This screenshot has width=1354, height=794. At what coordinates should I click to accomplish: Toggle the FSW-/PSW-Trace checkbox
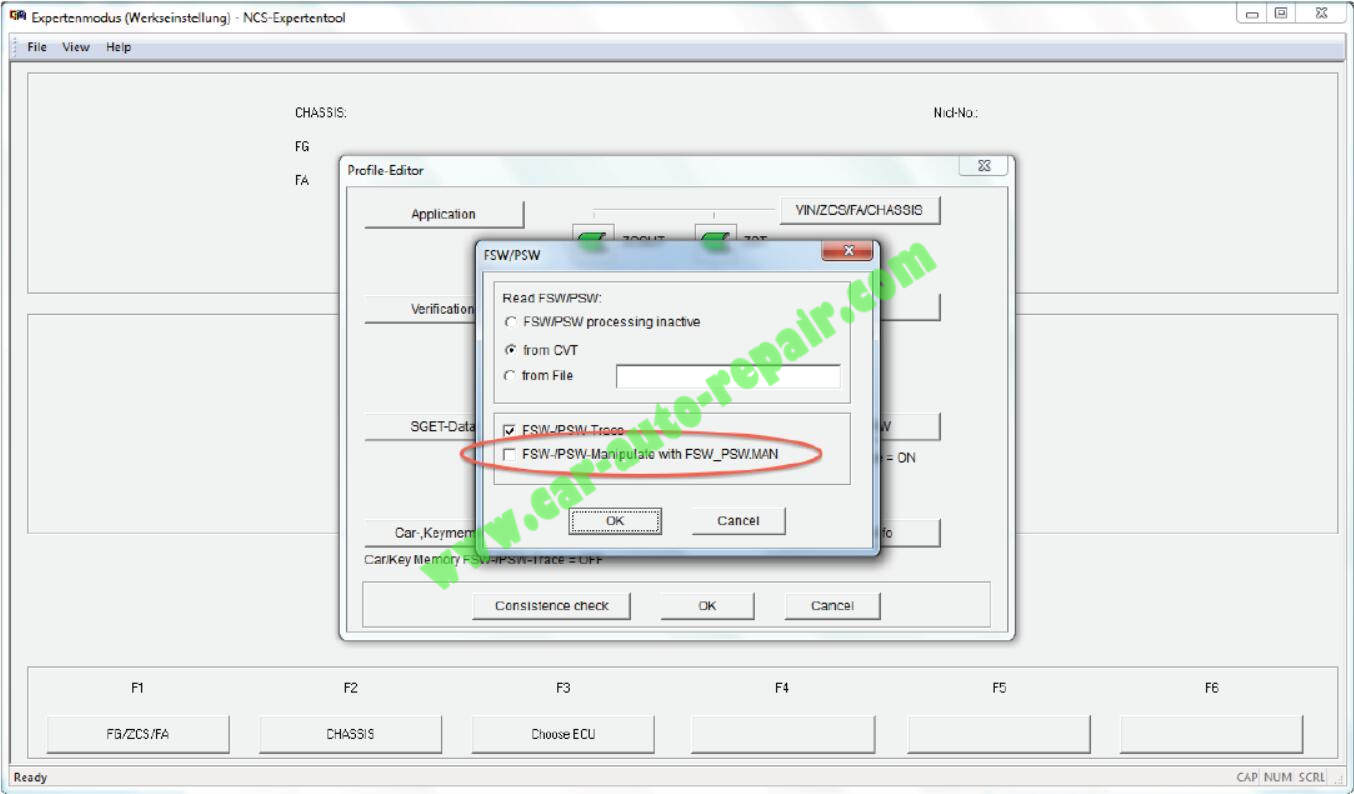point(510,430)
